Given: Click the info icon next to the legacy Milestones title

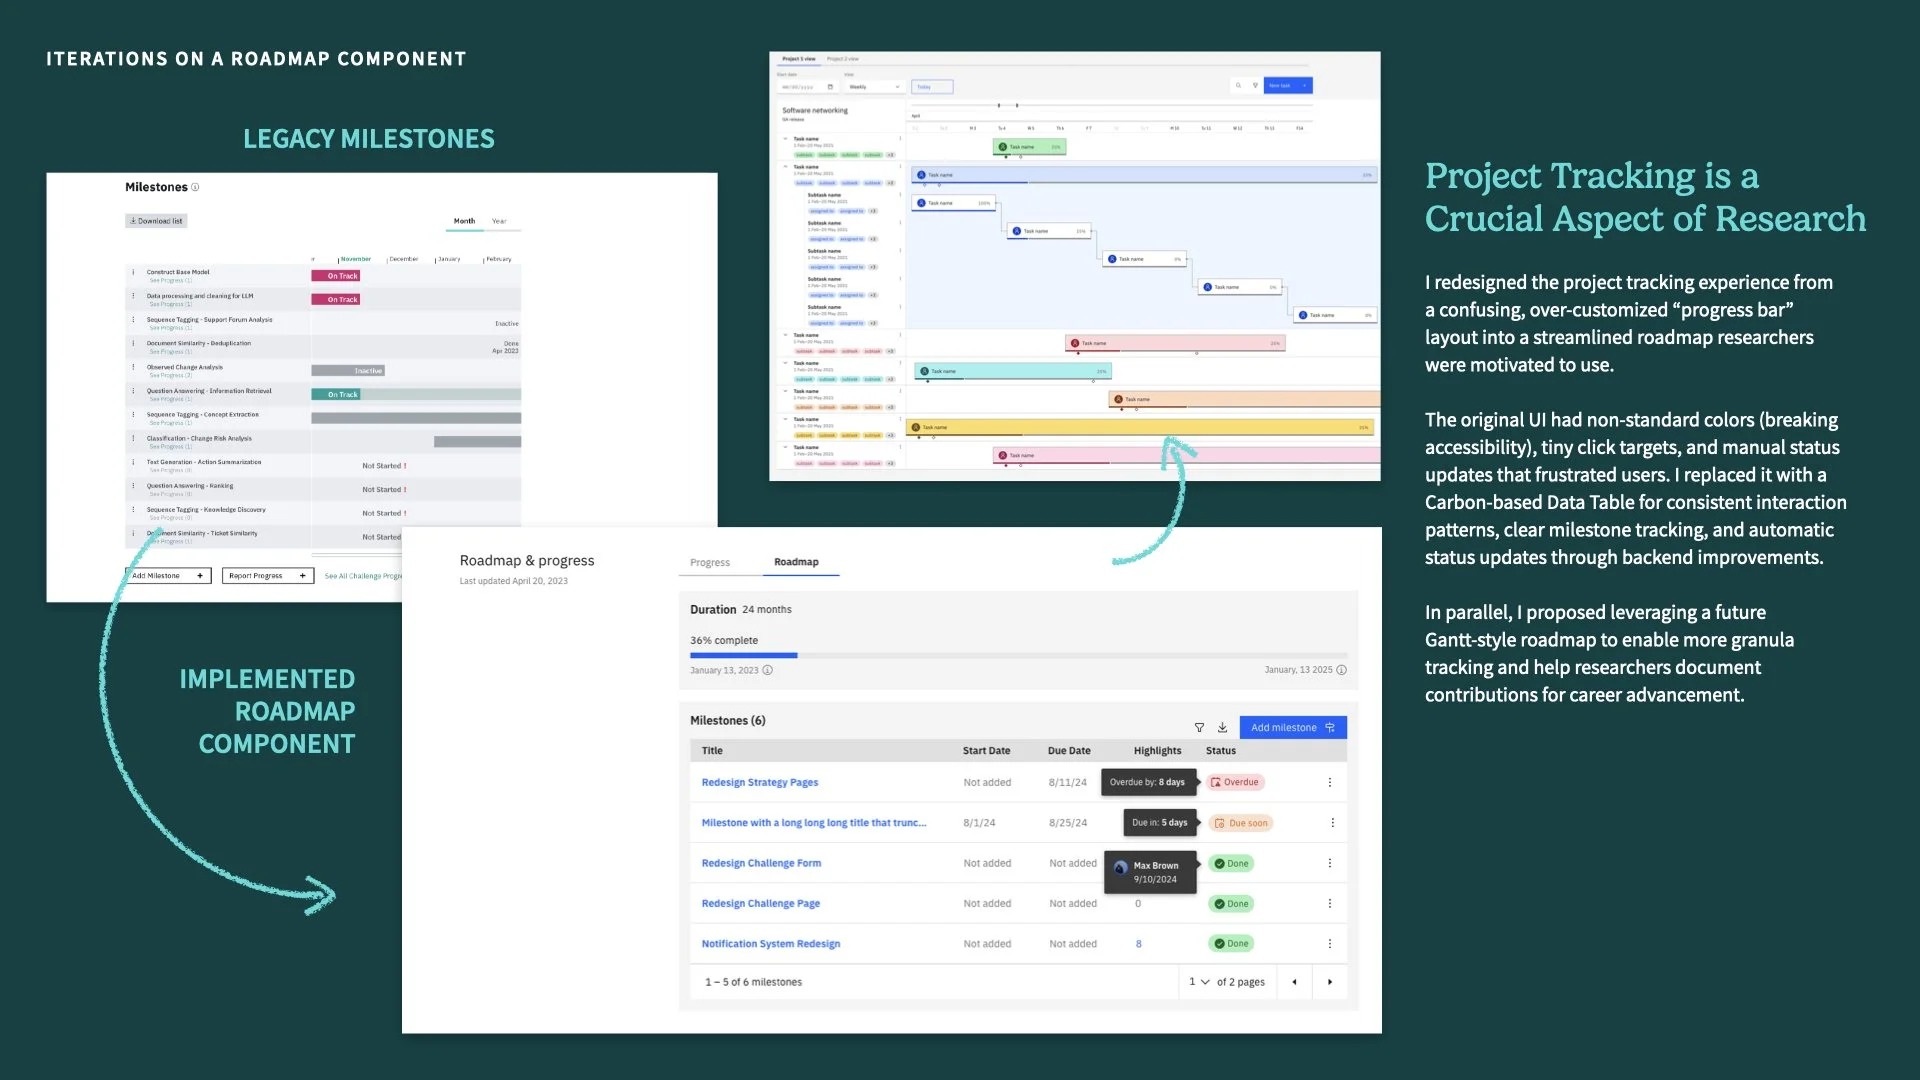Looking at the screenshot, I should pyautogui.click(x=195, y=187).
